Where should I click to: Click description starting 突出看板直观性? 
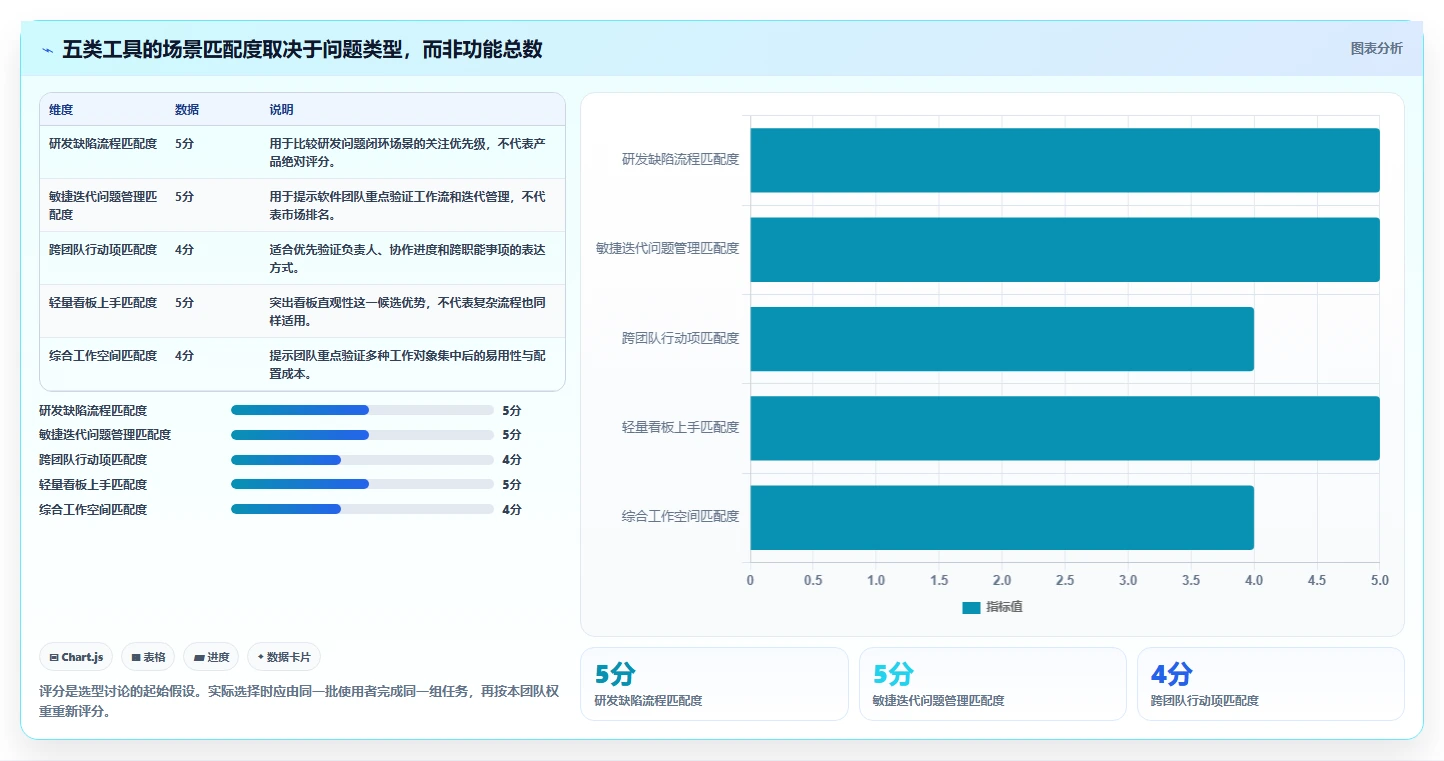[x=407, y=312]
